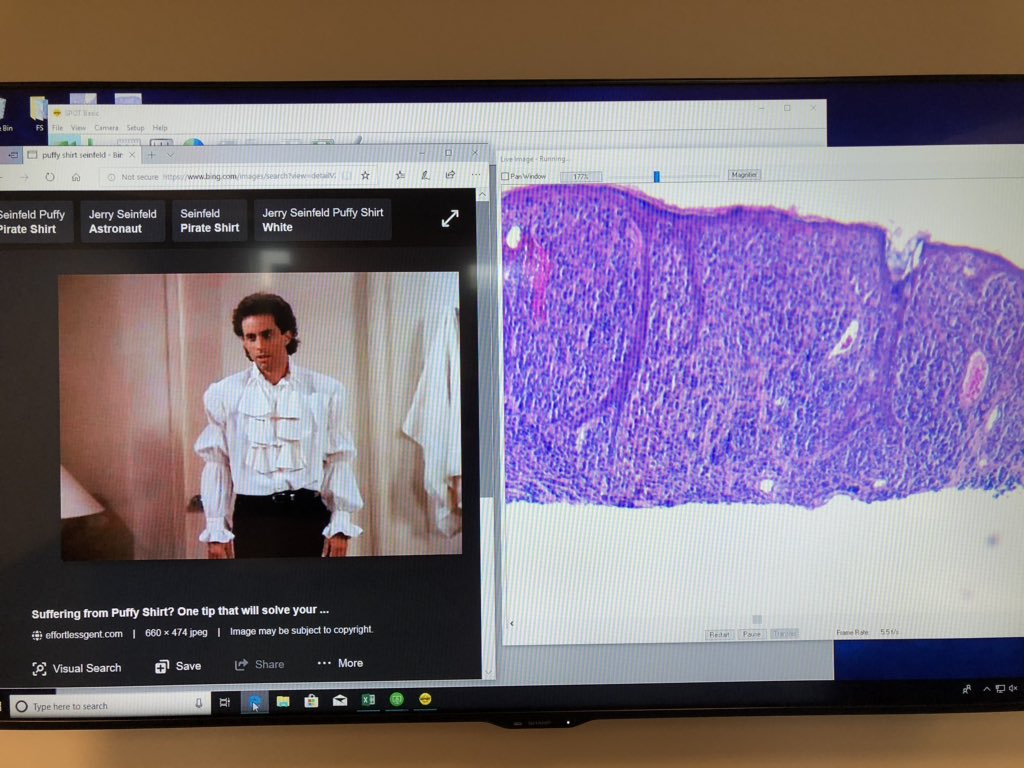Image resolution: width=1024 pixels, height=768 pixels.
Task: Click the muted volume icon
Action: point(1013,688)
